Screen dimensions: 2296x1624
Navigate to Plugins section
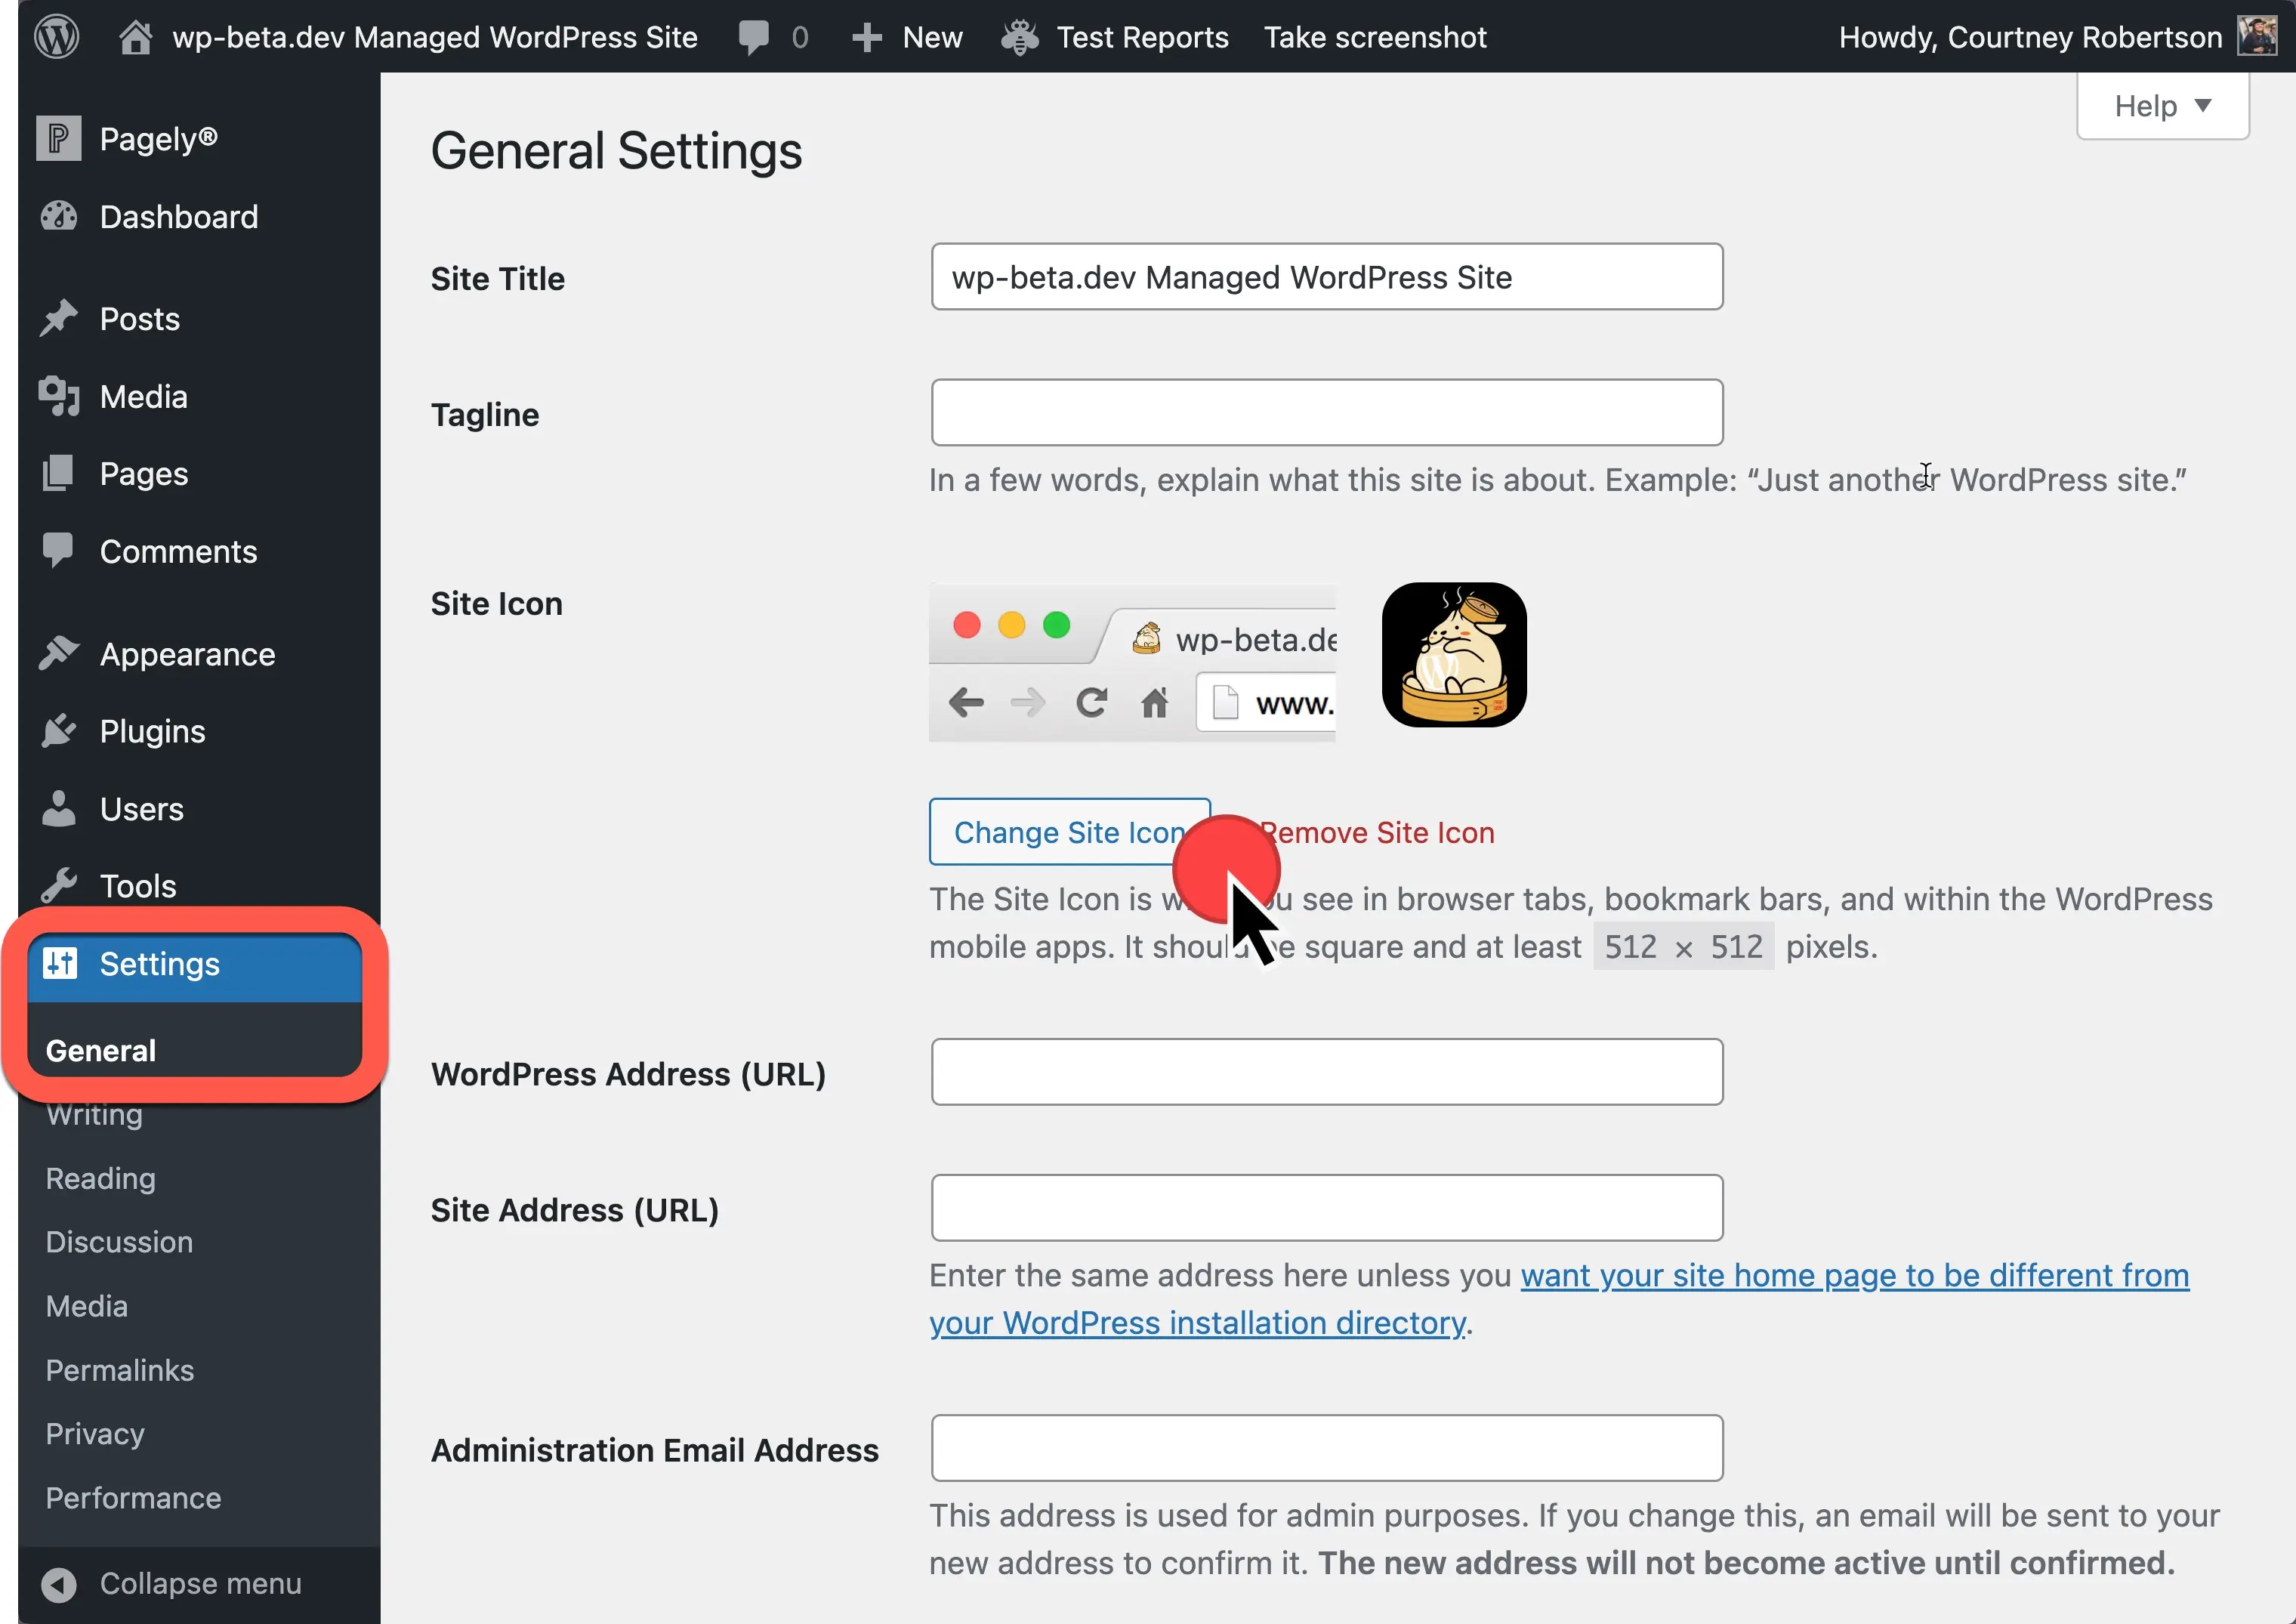pyautogui.click(x=151, y=731)
